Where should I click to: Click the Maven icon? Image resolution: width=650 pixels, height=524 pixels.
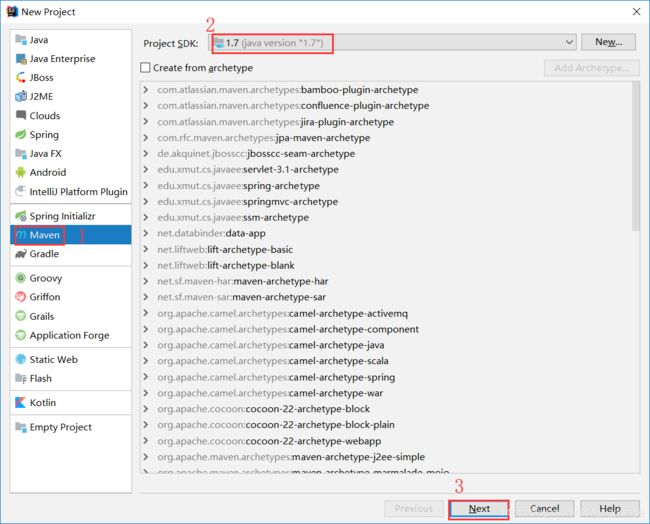[x=22, y=235]
